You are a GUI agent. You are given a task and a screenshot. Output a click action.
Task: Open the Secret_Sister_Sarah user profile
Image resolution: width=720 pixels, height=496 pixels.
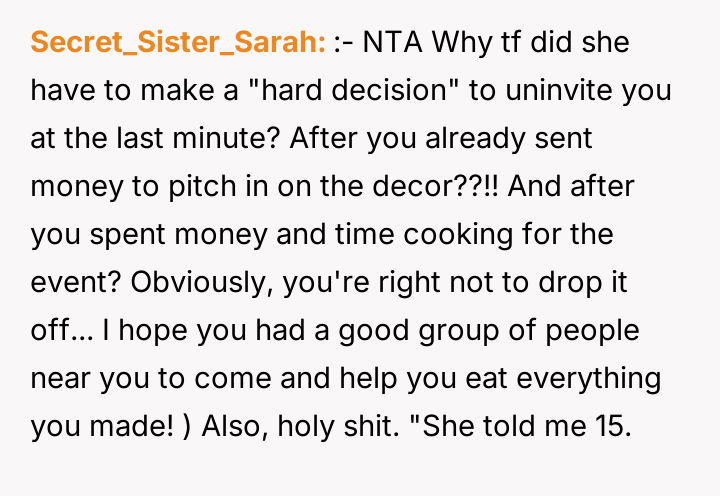click(178, 43)
